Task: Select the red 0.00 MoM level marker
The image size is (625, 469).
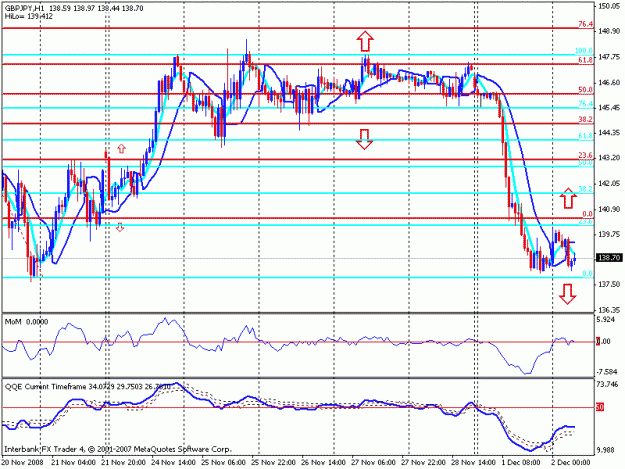Action: click(x=603, y=341)
